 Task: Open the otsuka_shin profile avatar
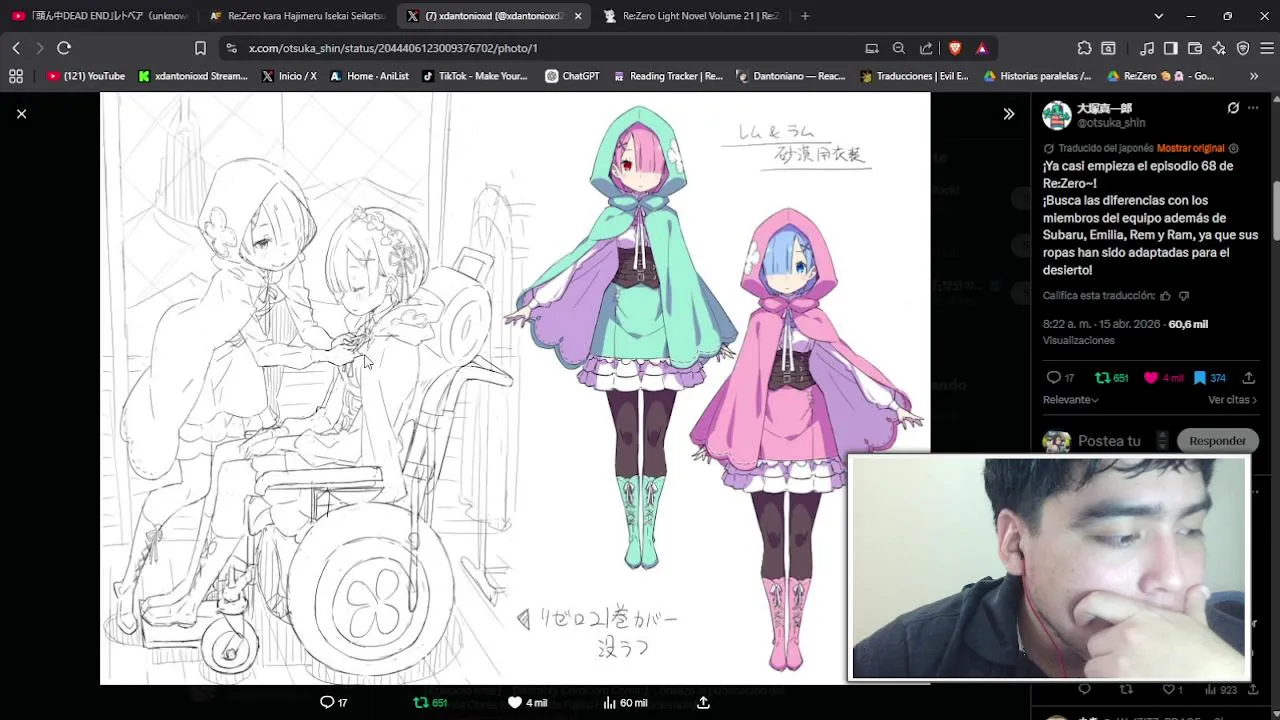pyautogui.click(x=1057, y=116)
